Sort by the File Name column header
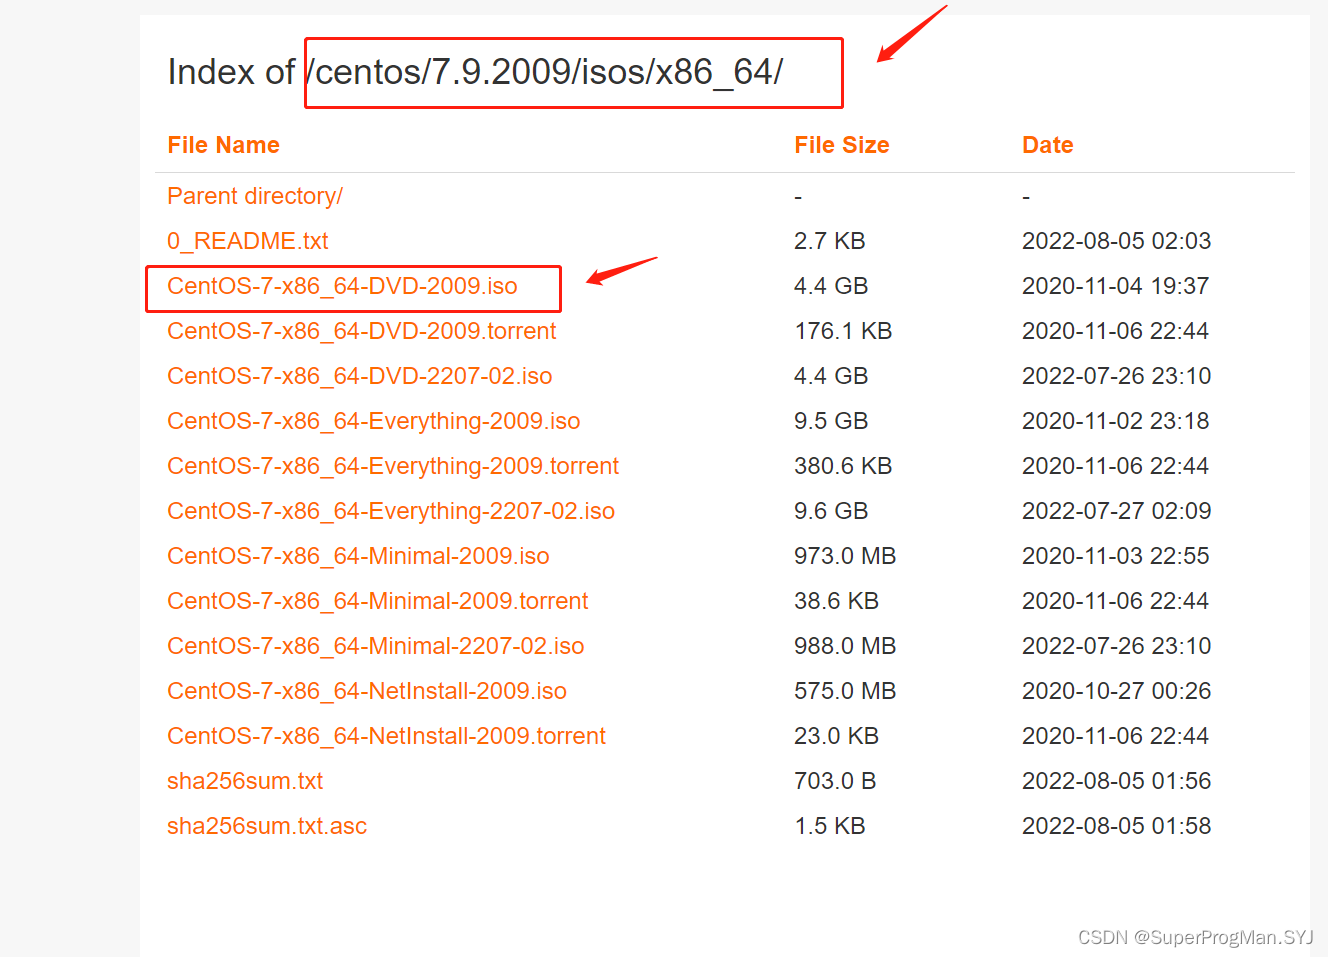1328x957 pixels. (x=224, y=145)
